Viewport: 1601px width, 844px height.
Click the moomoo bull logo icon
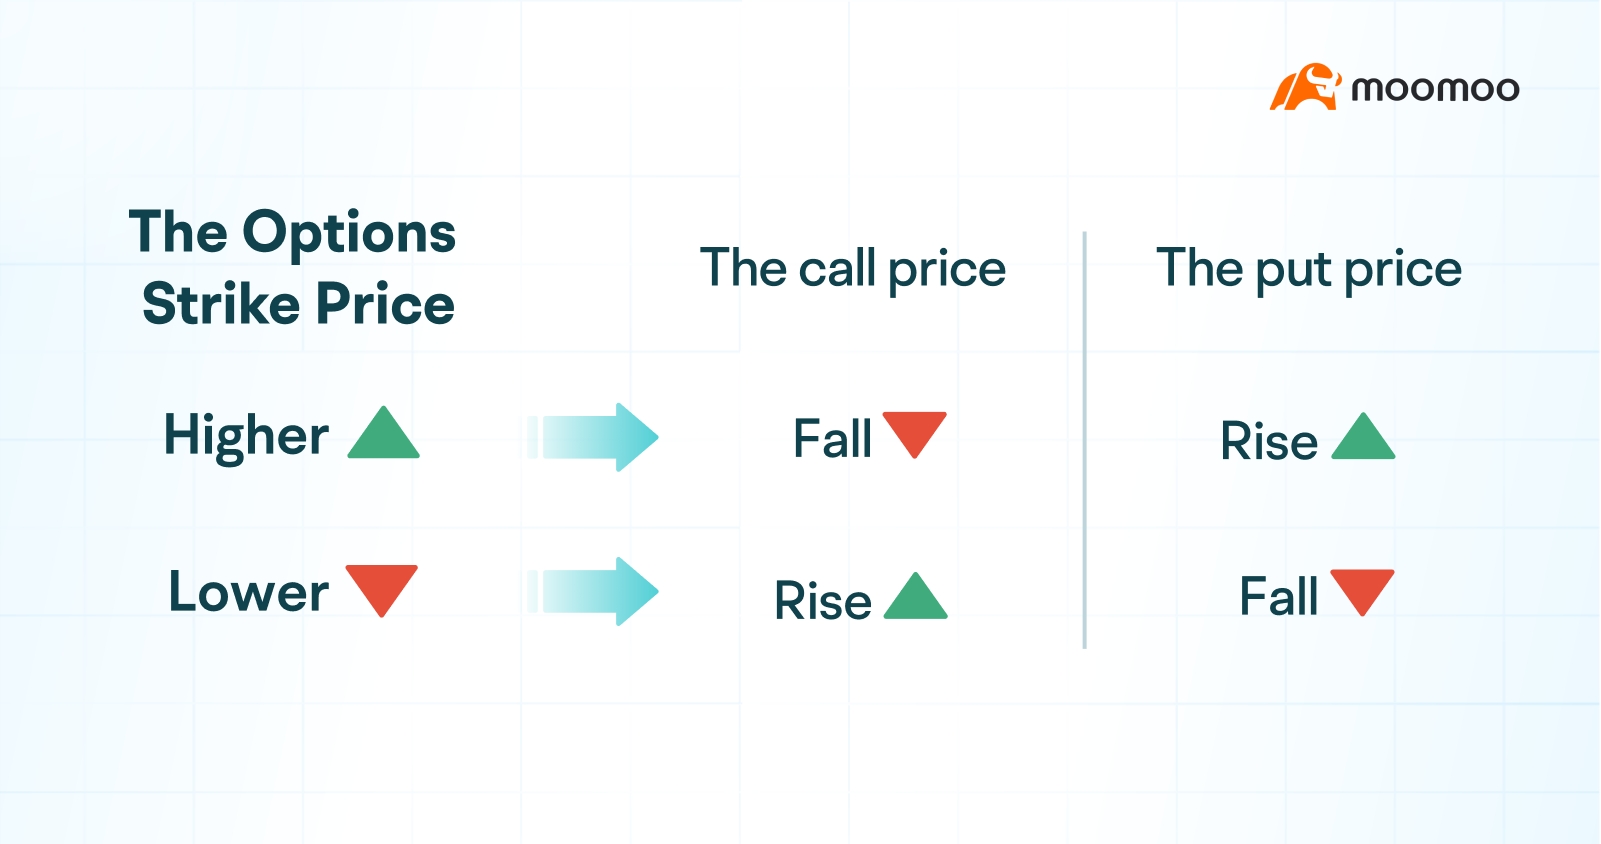point(1305,87)
